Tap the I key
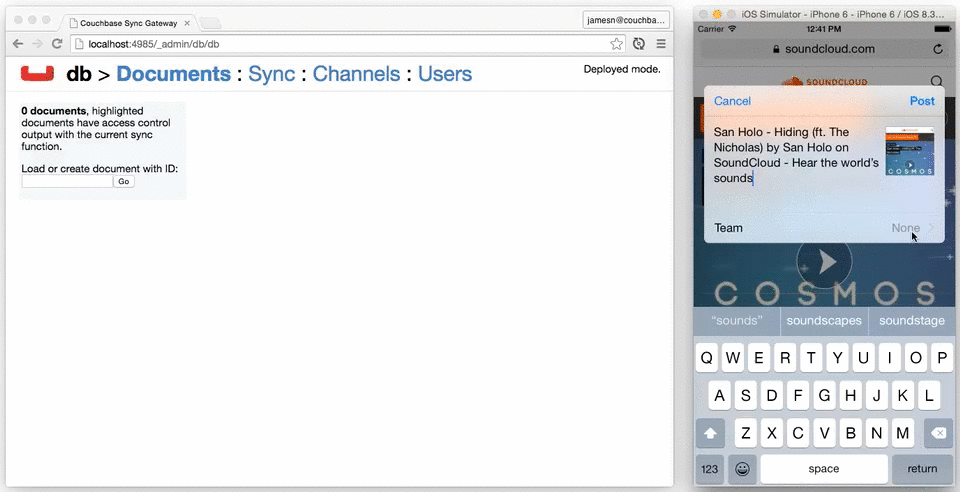The width and height of the screenshot is (960, 492). (x=890, y=358)
